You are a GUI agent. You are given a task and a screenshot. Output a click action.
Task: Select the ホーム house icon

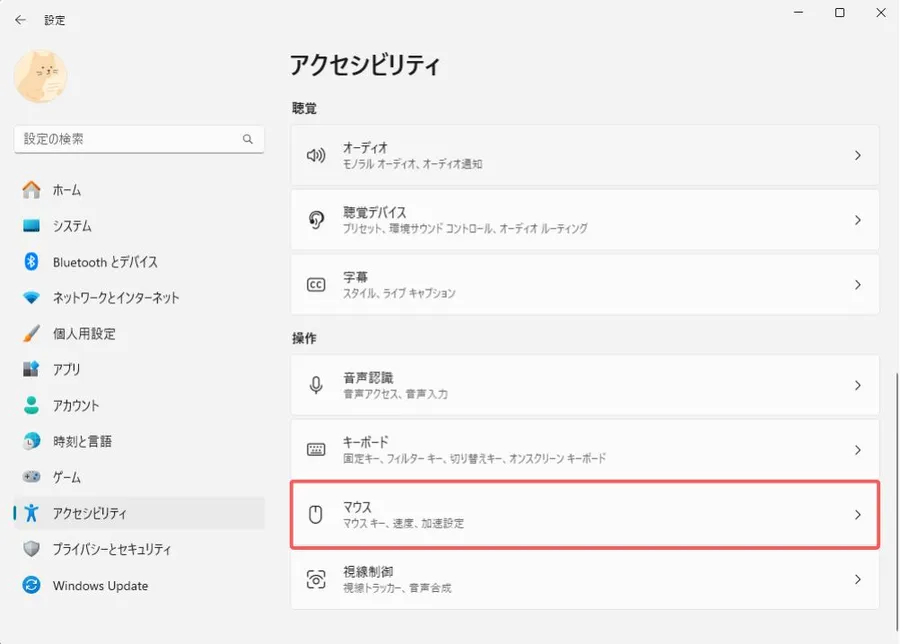click(32, 189)
